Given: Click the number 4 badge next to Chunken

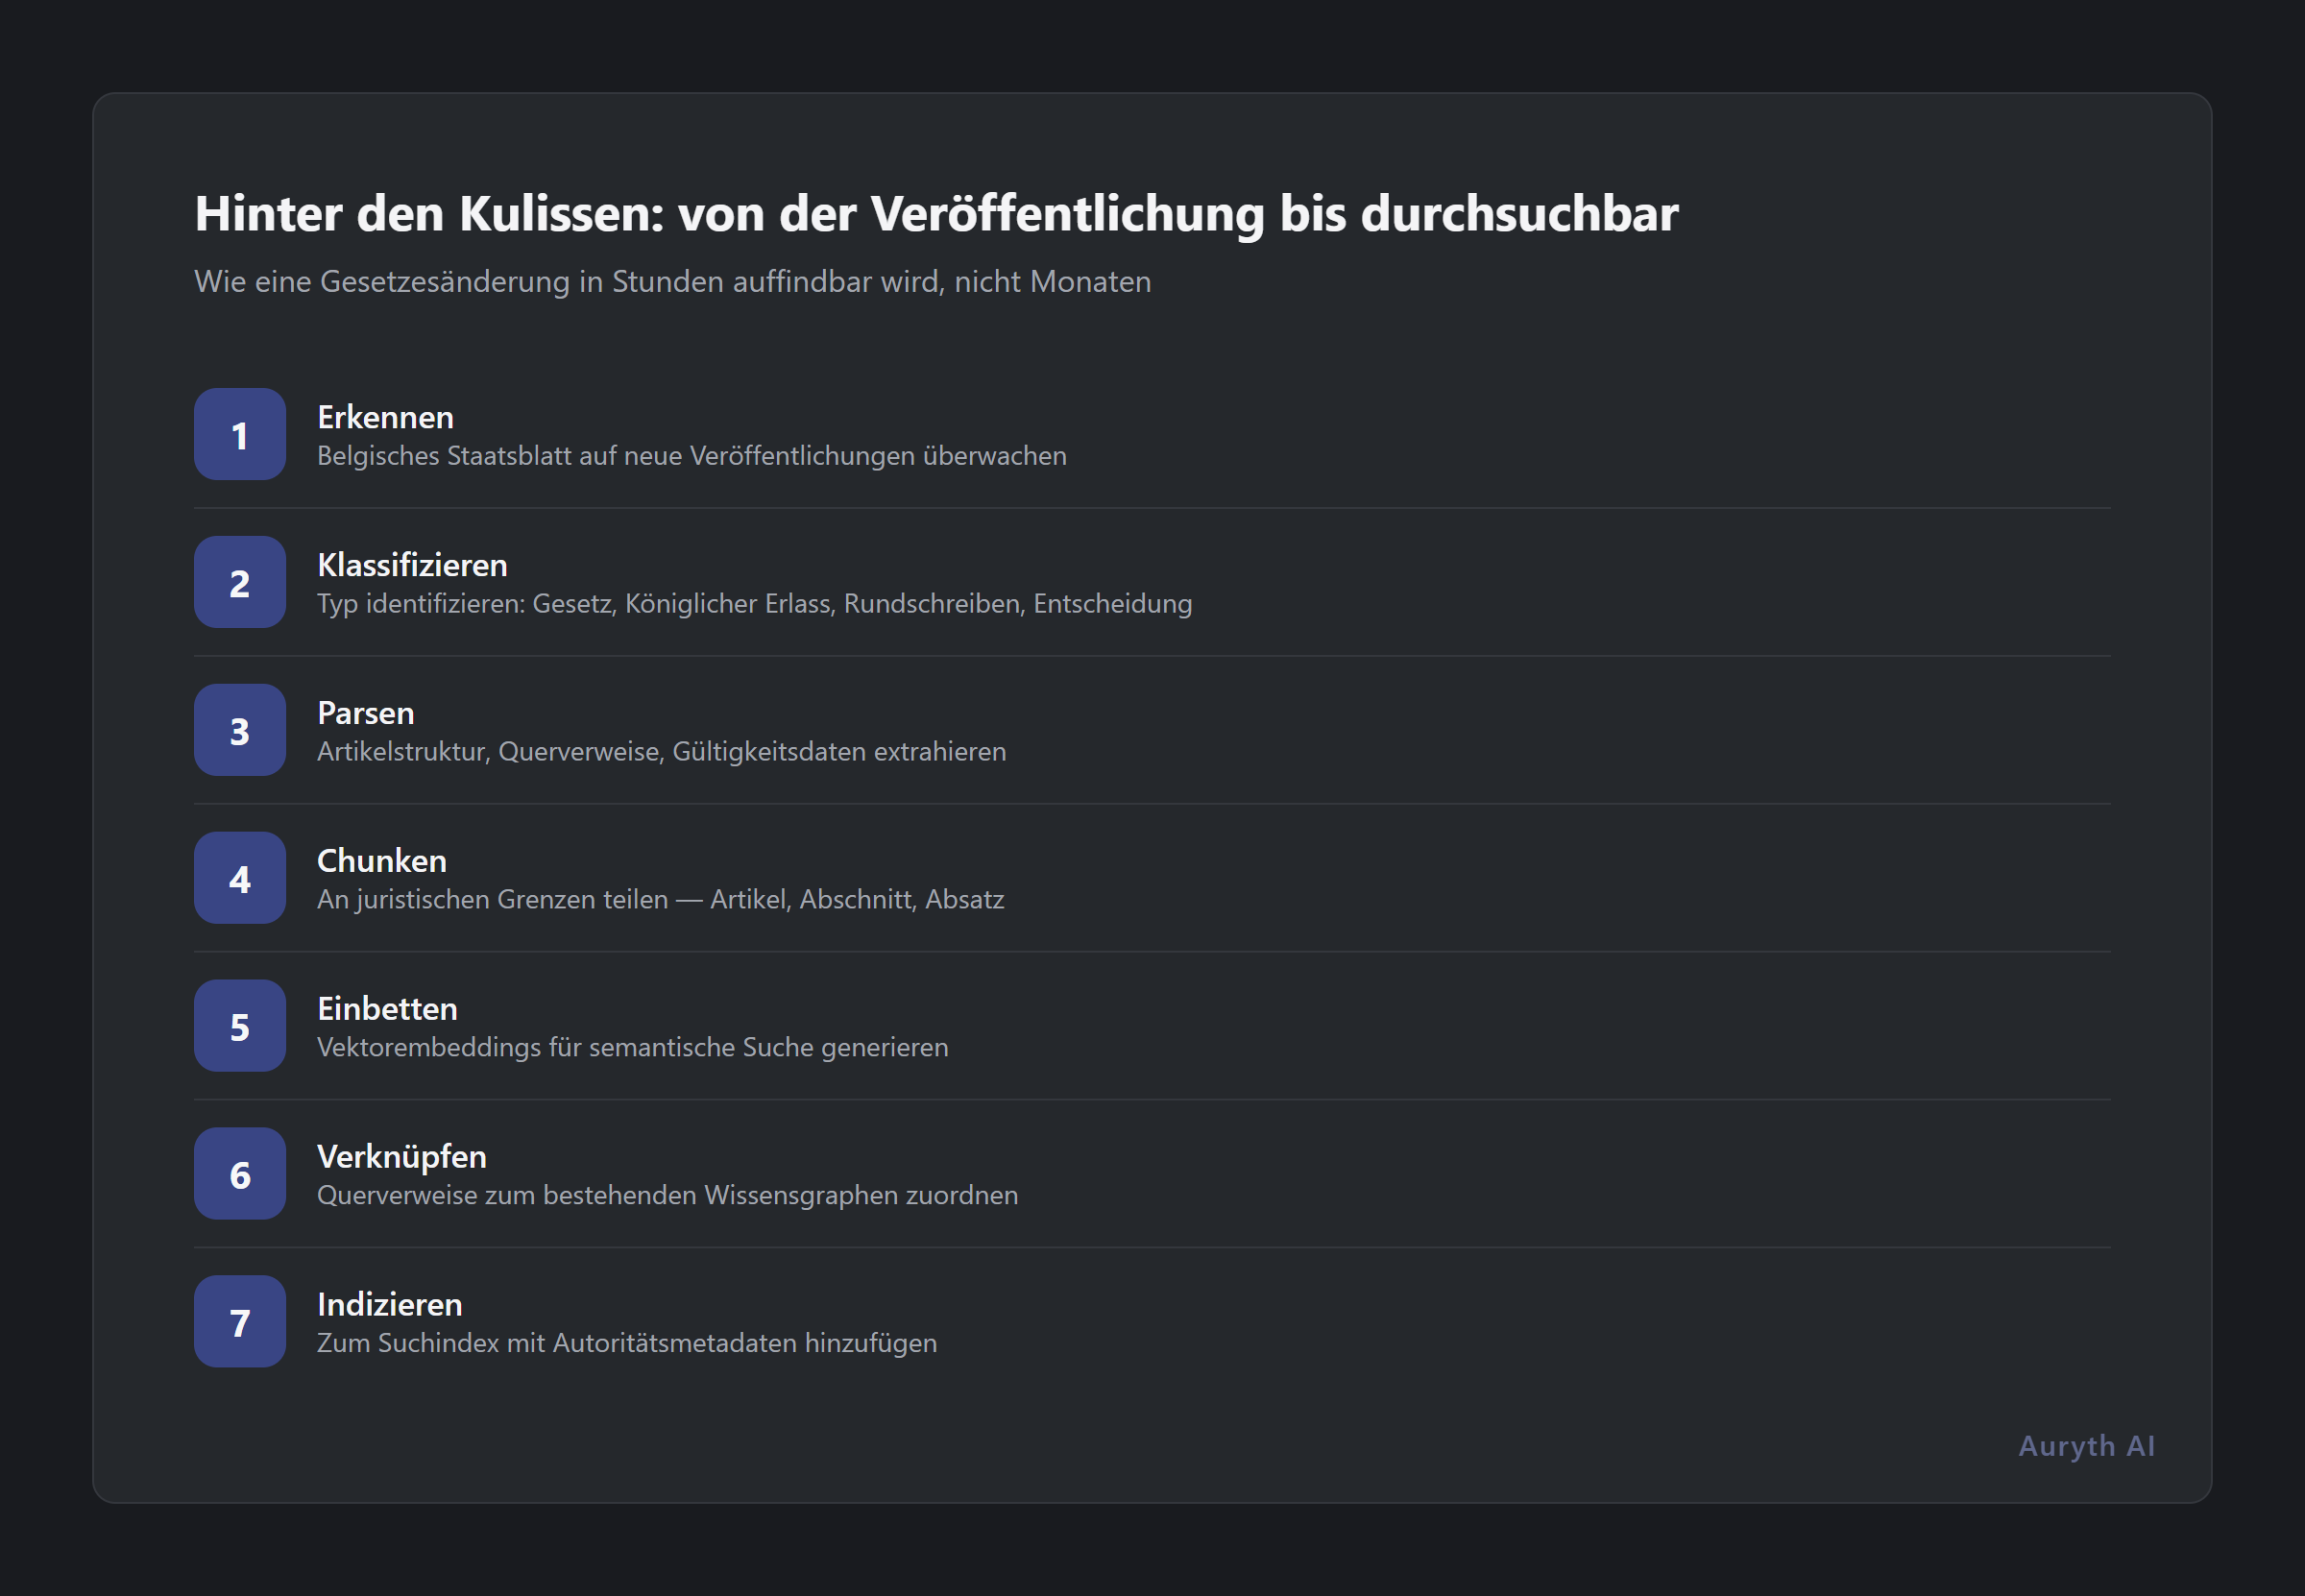Looking at the screenshot, I should pos(239,878).
